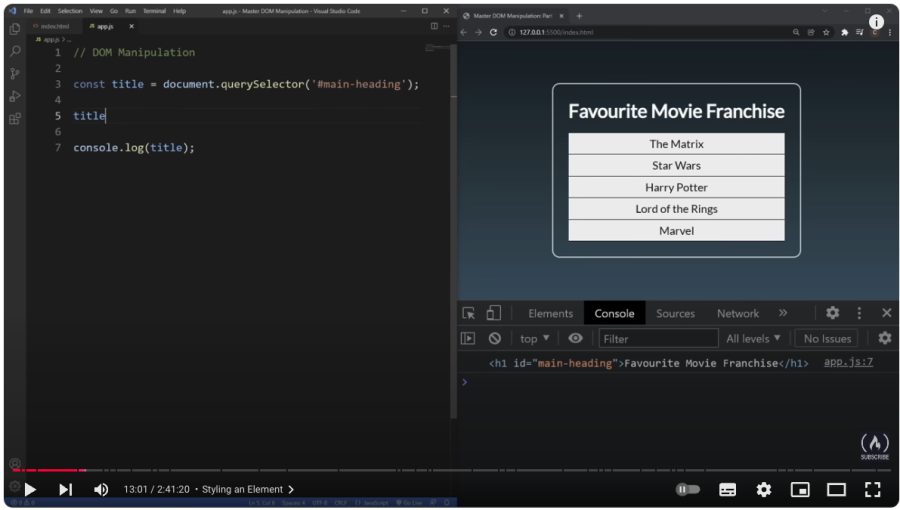Open the All levels dropdown

tap(753, 338)
